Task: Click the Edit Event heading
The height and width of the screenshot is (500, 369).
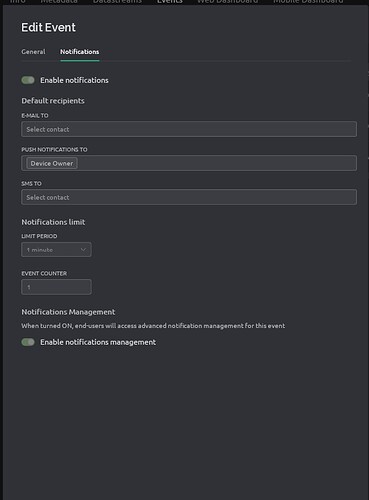Action: [48, 28]
